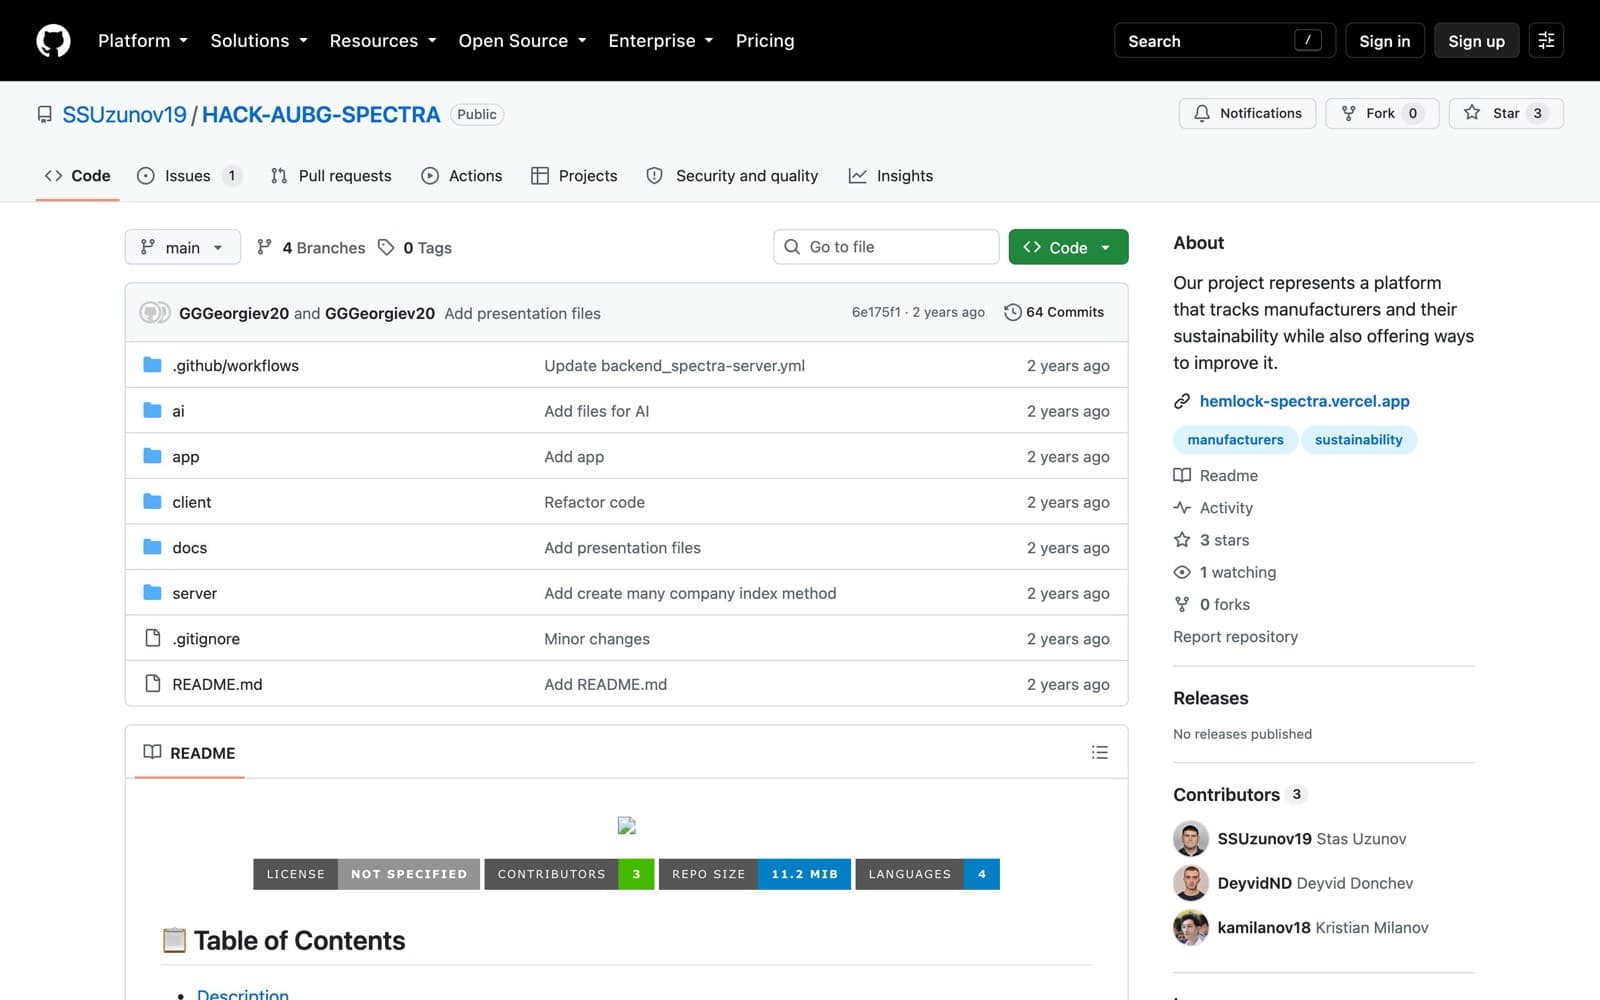Click the docs folder icon
This screenshot has width=1600, height=1000.
tap(152, 547)
